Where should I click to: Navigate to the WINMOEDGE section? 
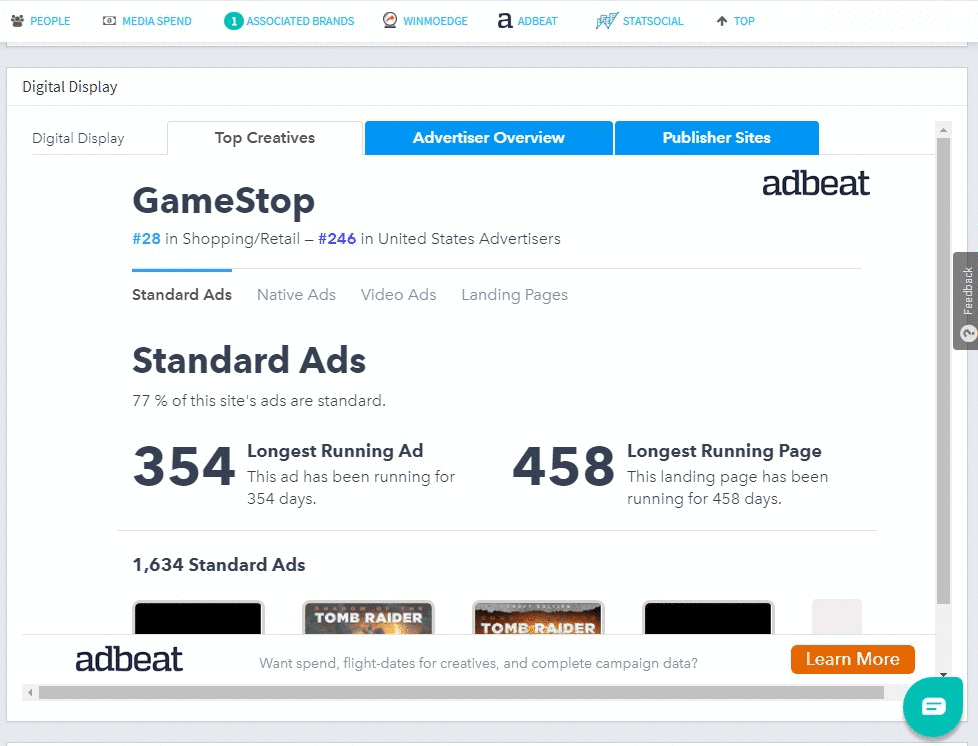435,21
